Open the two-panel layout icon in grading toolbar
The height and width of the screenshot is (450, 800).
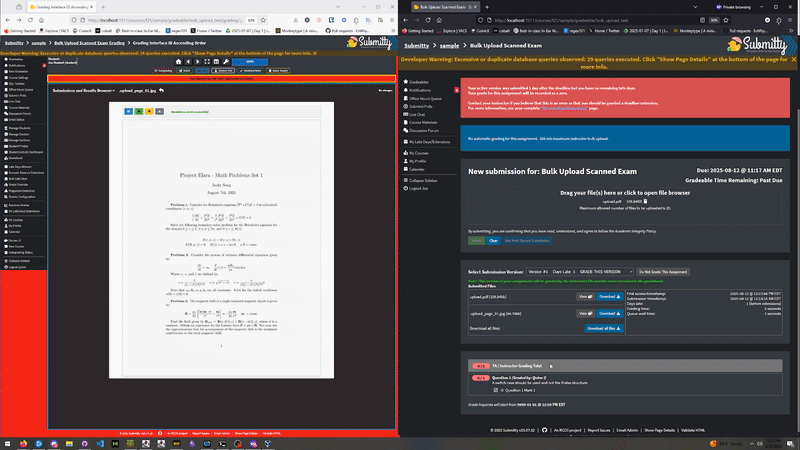click(216, 62)
